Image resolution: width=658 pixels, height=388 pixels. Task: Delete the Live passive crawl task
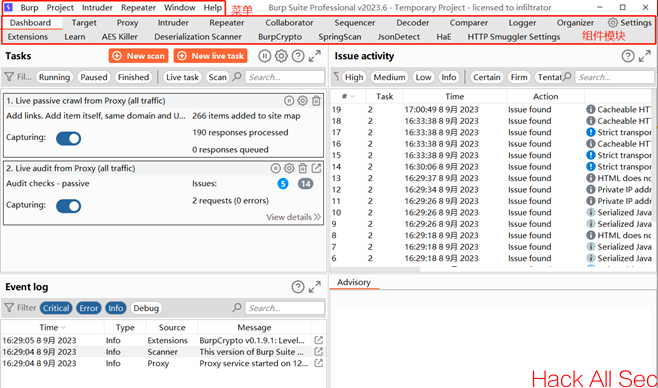click(x=316, y=101)
